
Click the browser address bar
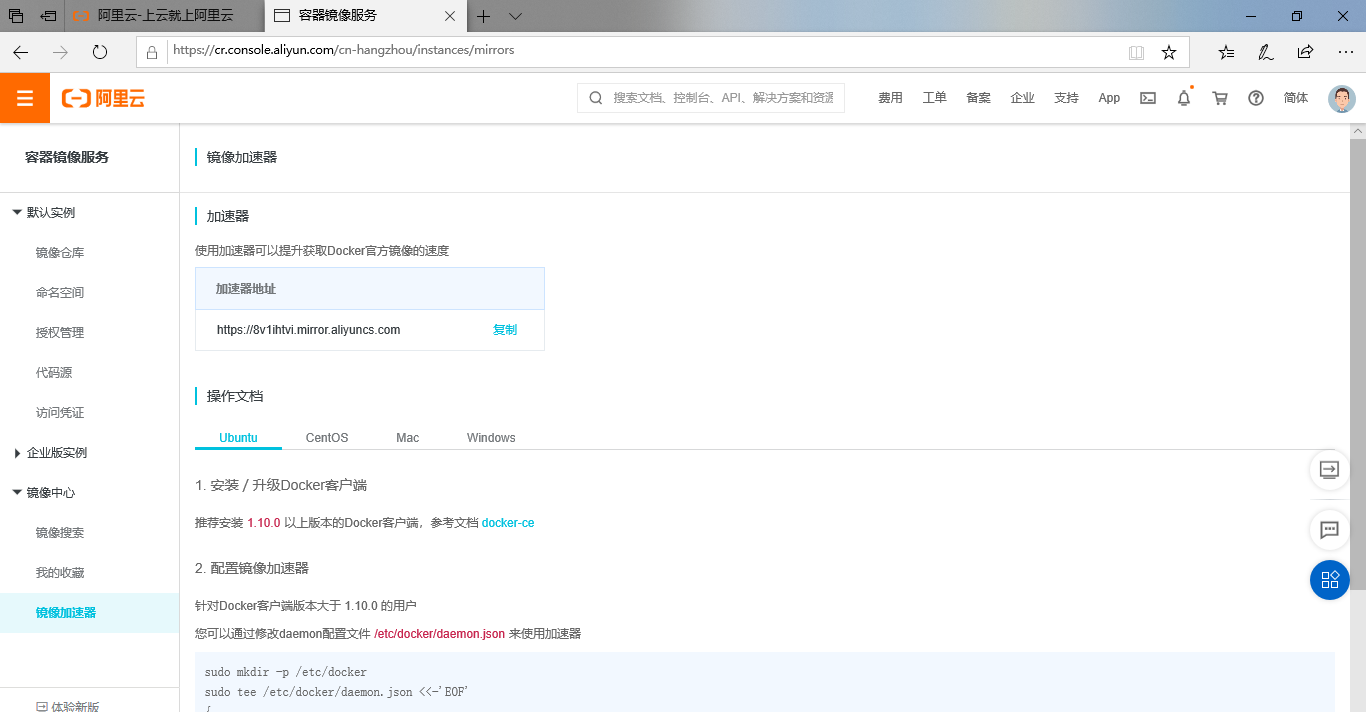[640, 51]
